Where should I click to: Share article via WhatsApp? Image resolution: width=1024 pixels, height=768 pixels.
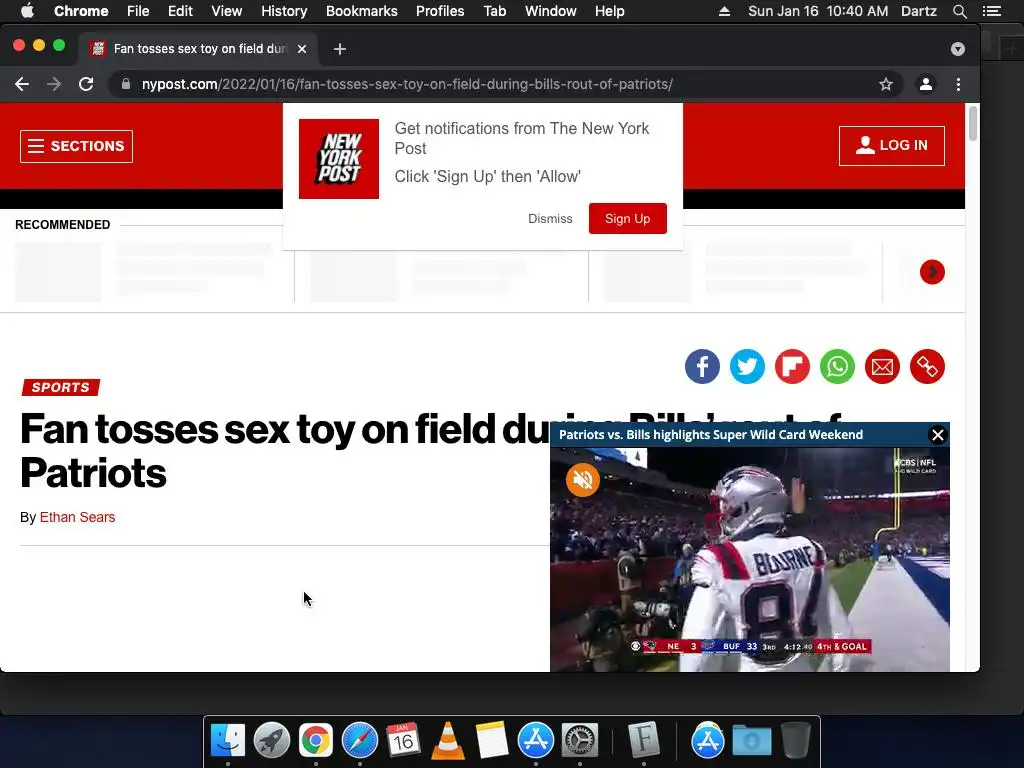point(837,366)
